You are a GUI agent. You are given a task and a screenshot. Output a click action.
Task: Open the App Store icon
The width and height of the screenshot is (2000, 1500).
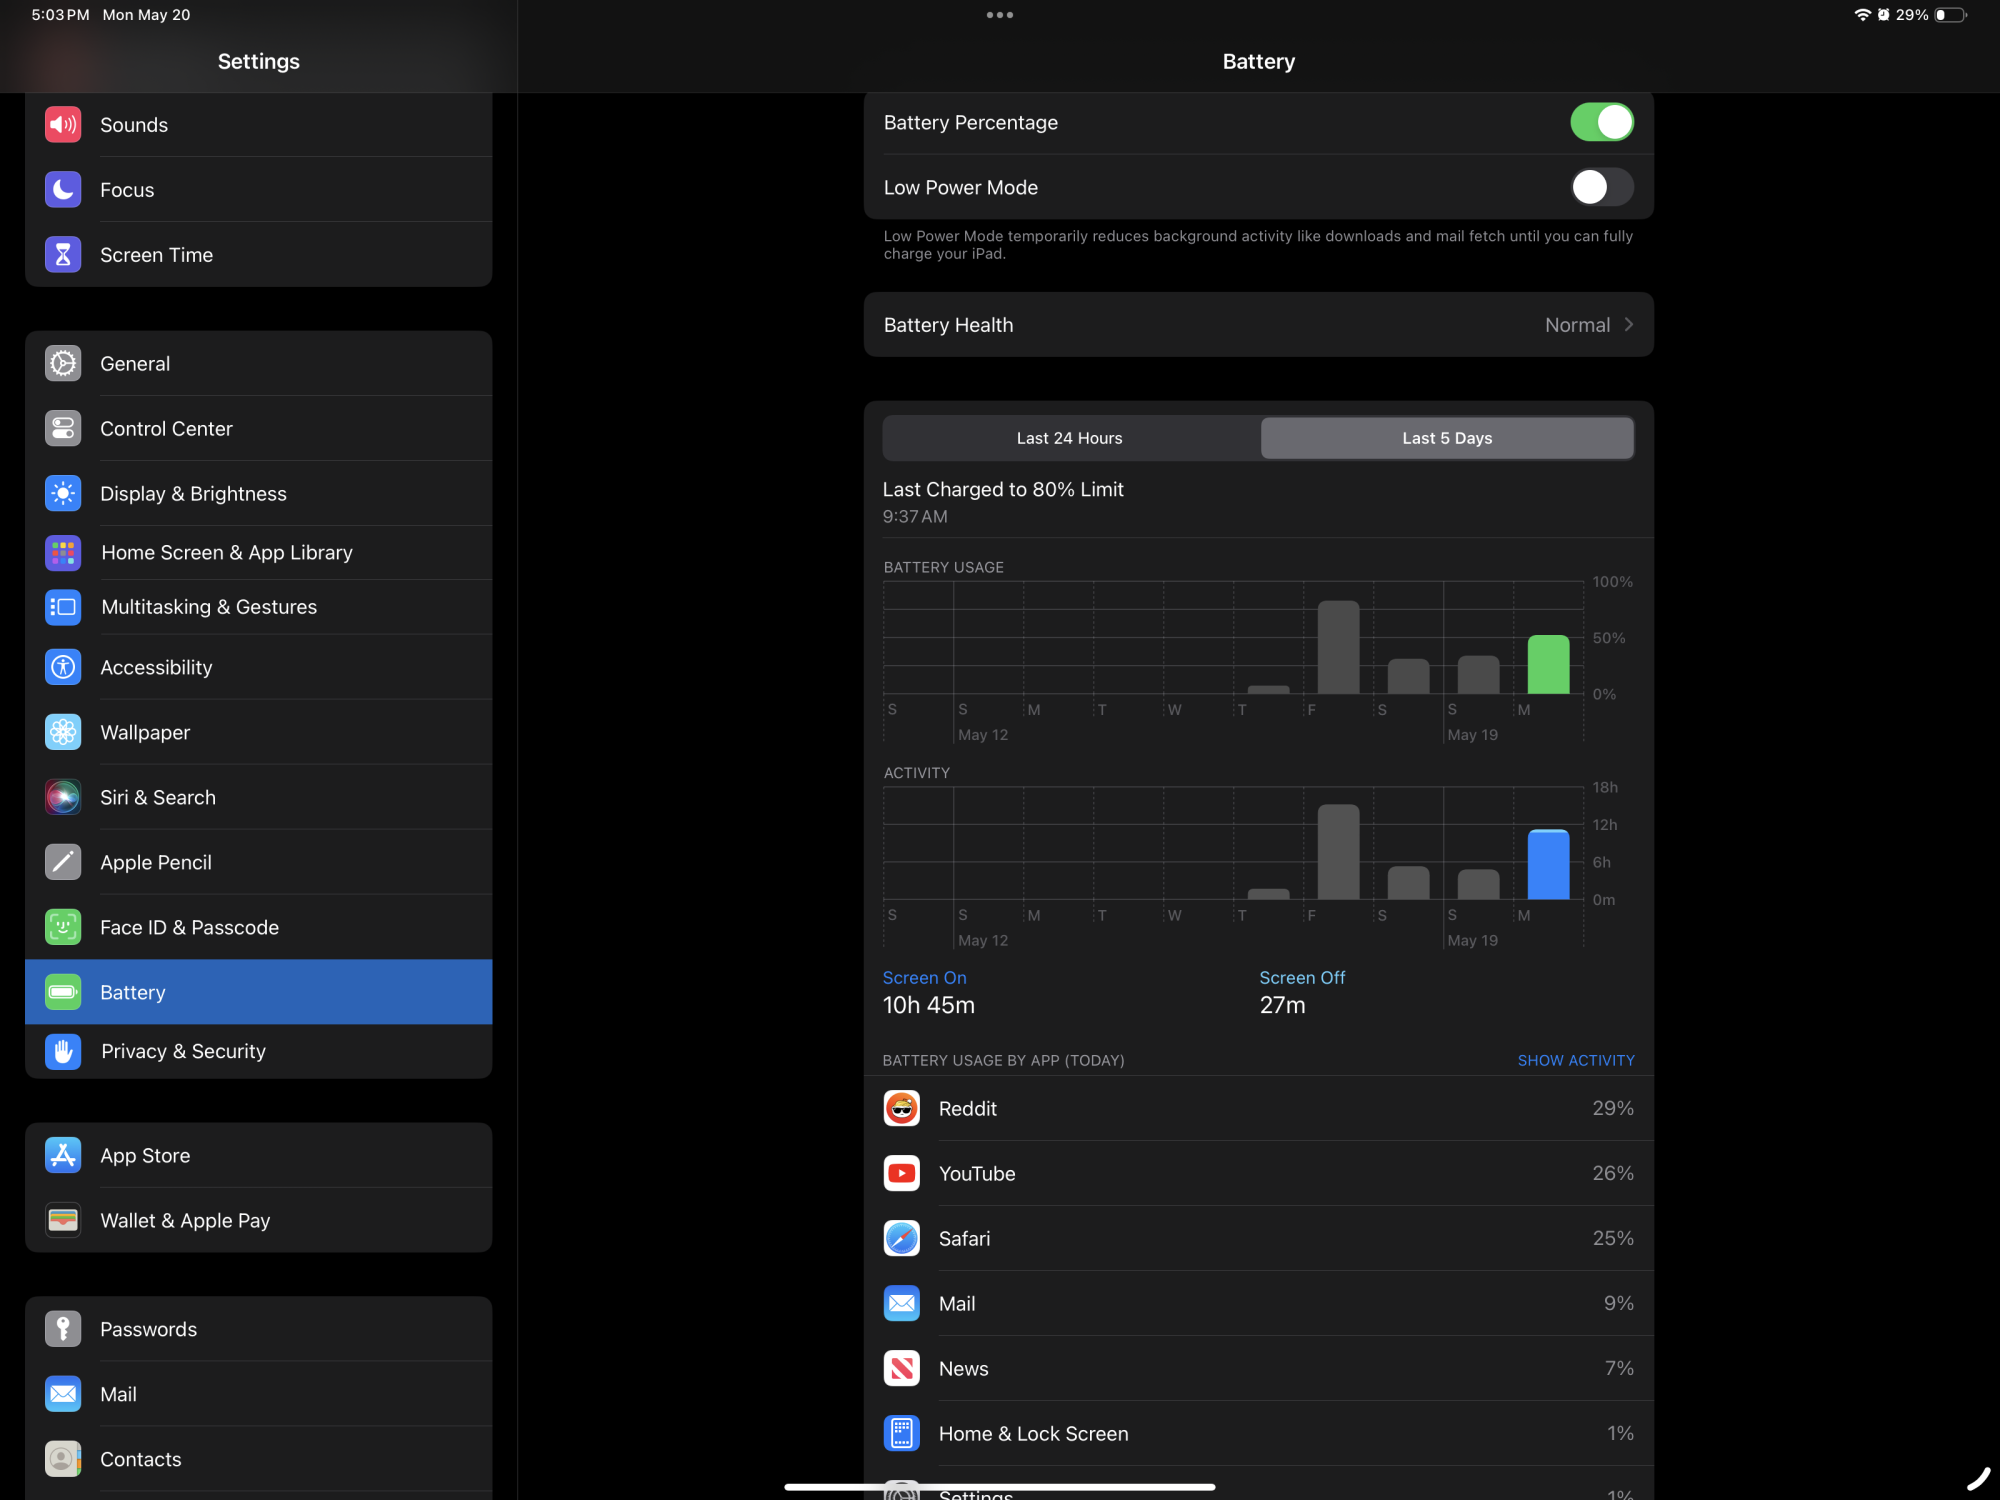point(63,1155)
